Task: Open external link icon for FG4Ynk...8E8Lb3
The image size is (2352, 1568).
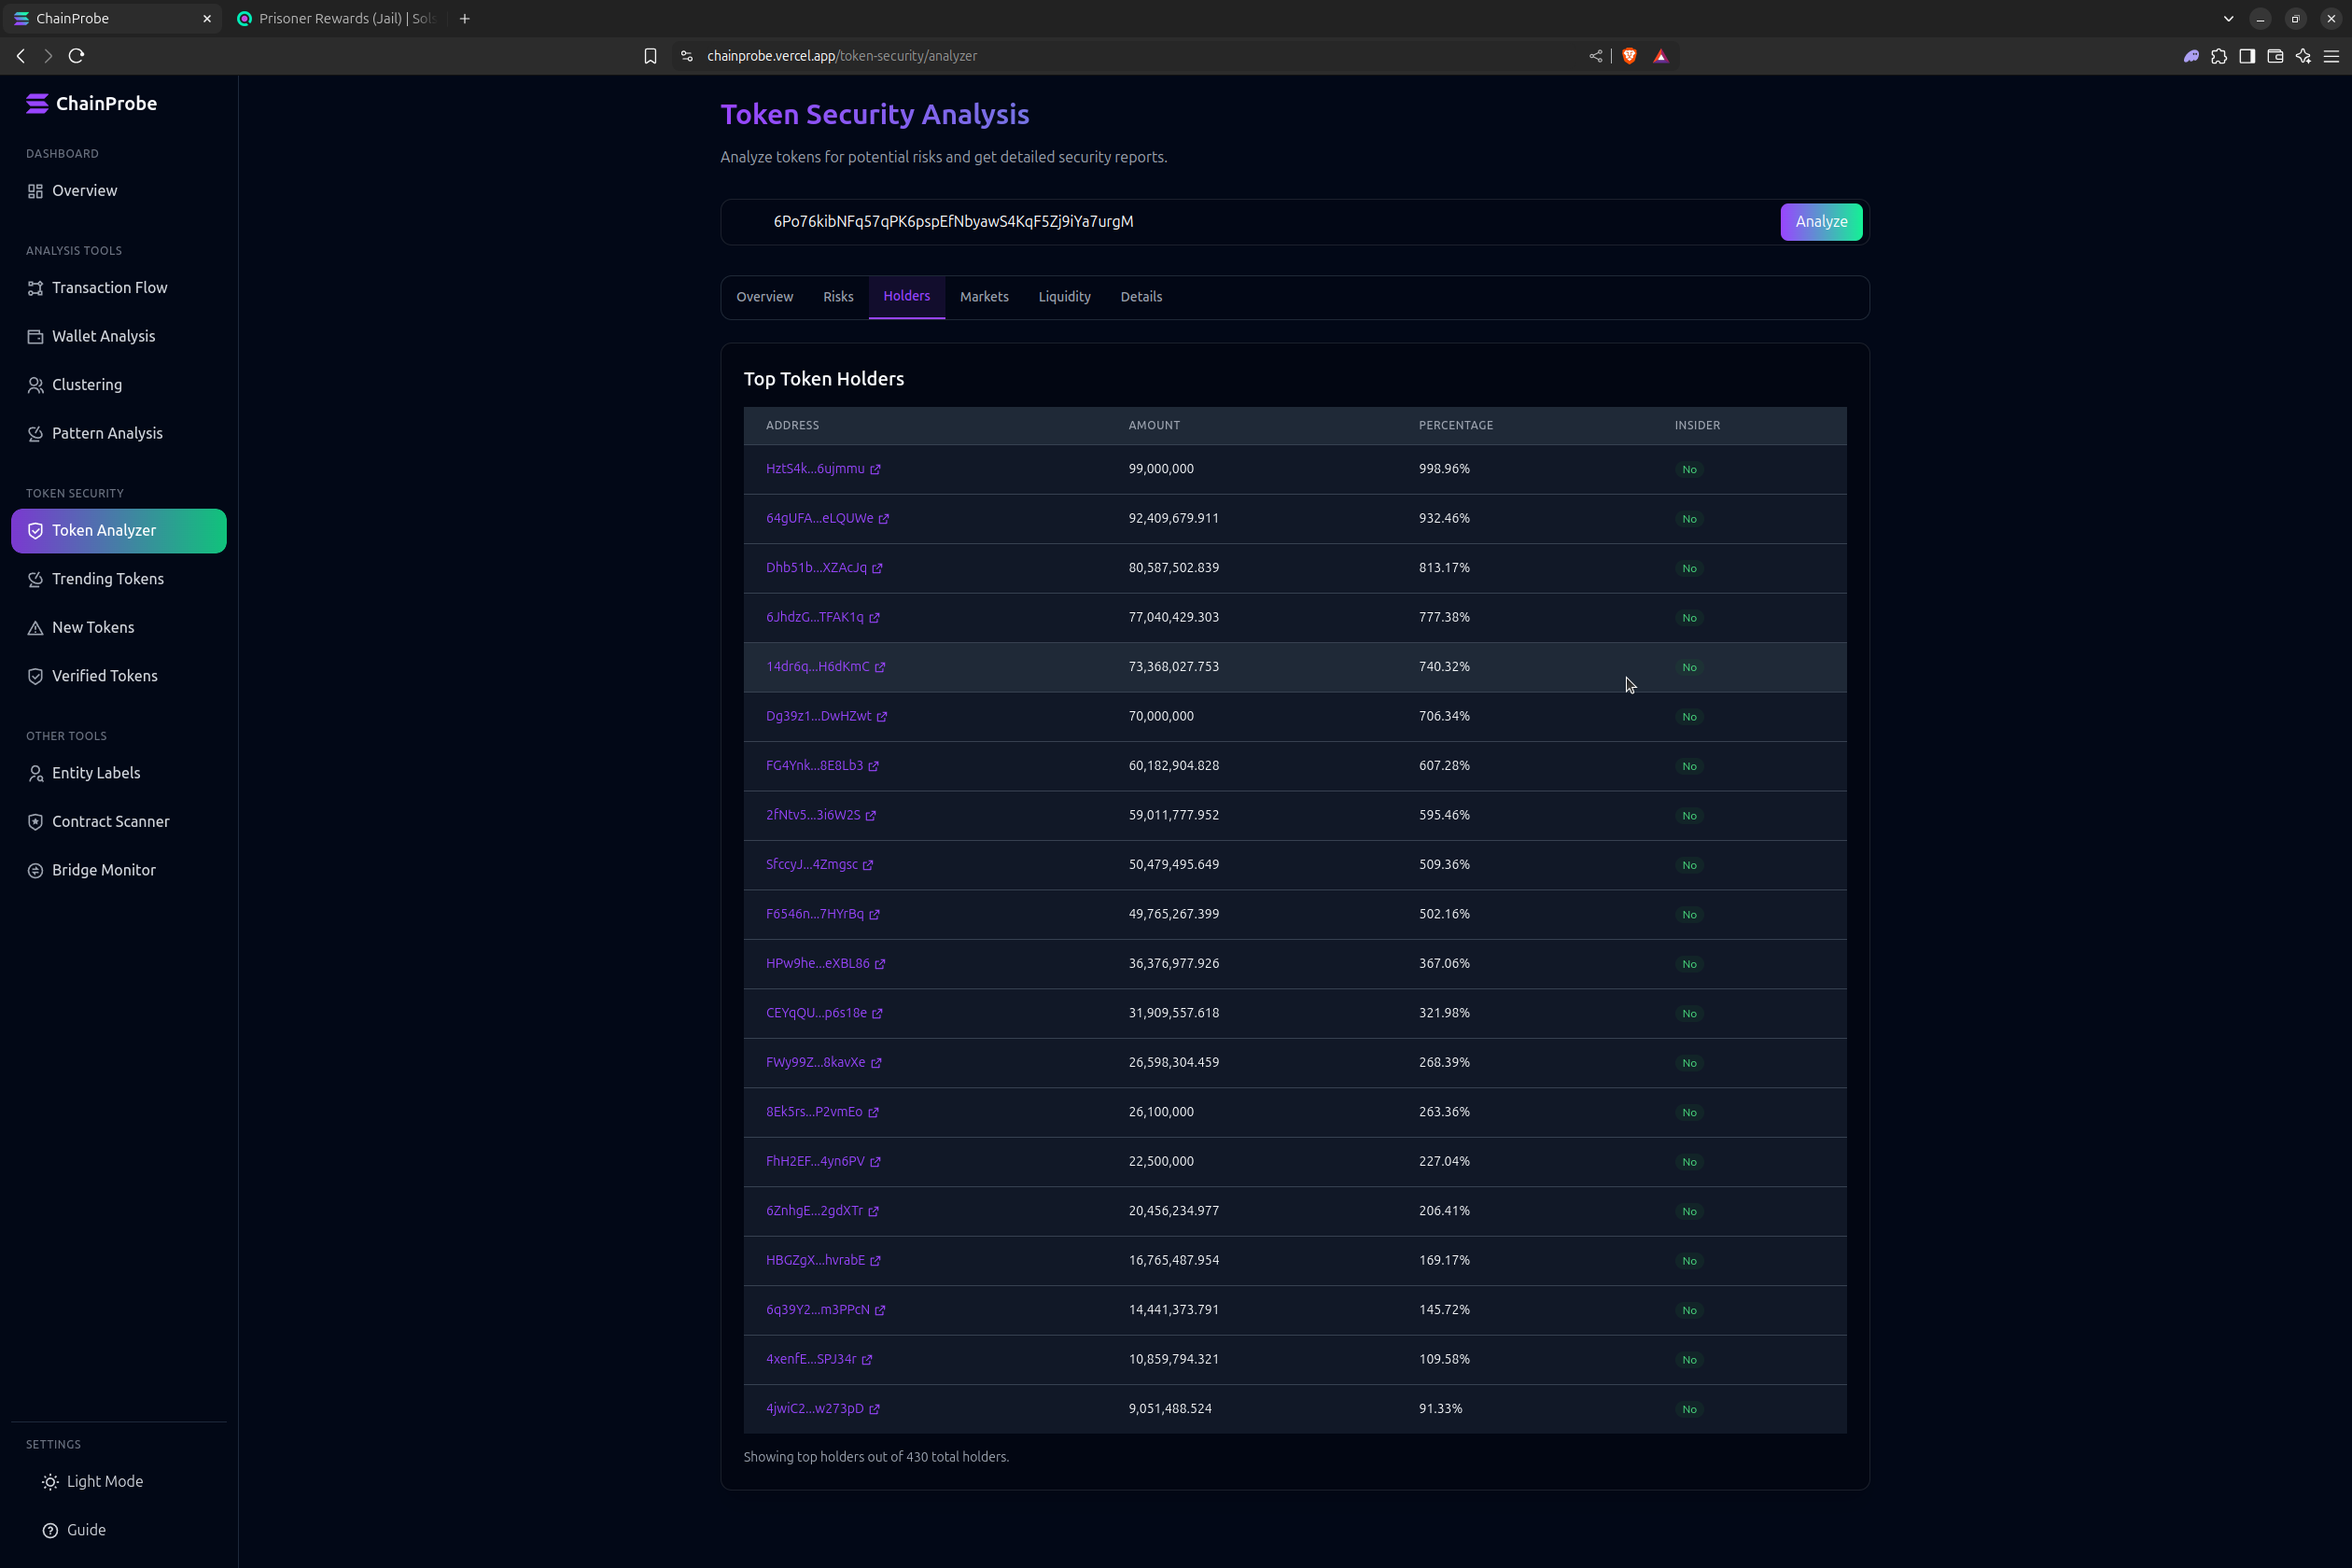Action: 873,766
